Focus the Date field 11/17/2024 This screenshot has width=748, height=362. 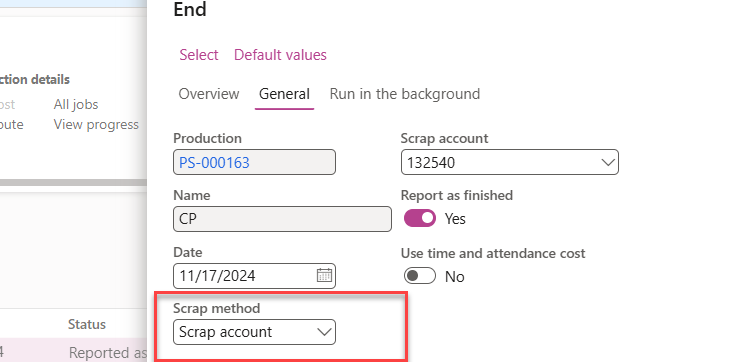click(254, 276)
